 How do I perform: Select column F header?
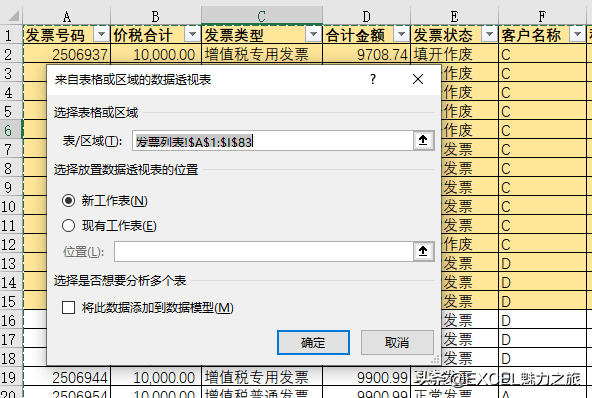pos(542,16)
